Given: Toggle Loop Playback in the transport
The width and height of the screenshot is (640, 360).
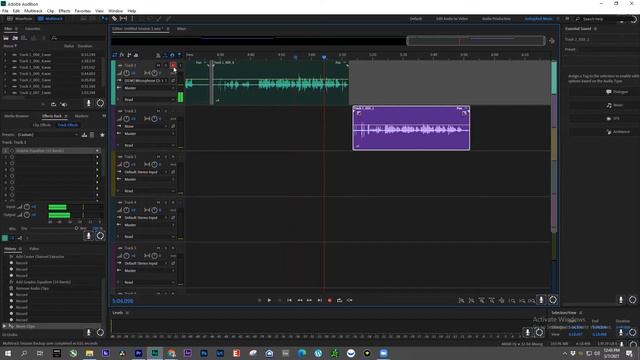Looking at the screenshot, I should coord(340,300).
